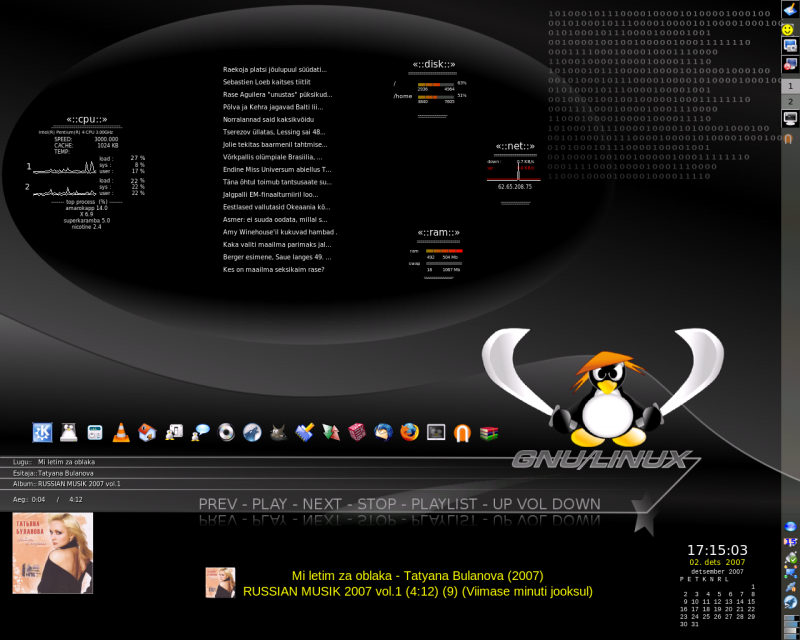This screenshot has height=640, width=800.
Task: Click PREV to play previous track
Action: [218, 504]
